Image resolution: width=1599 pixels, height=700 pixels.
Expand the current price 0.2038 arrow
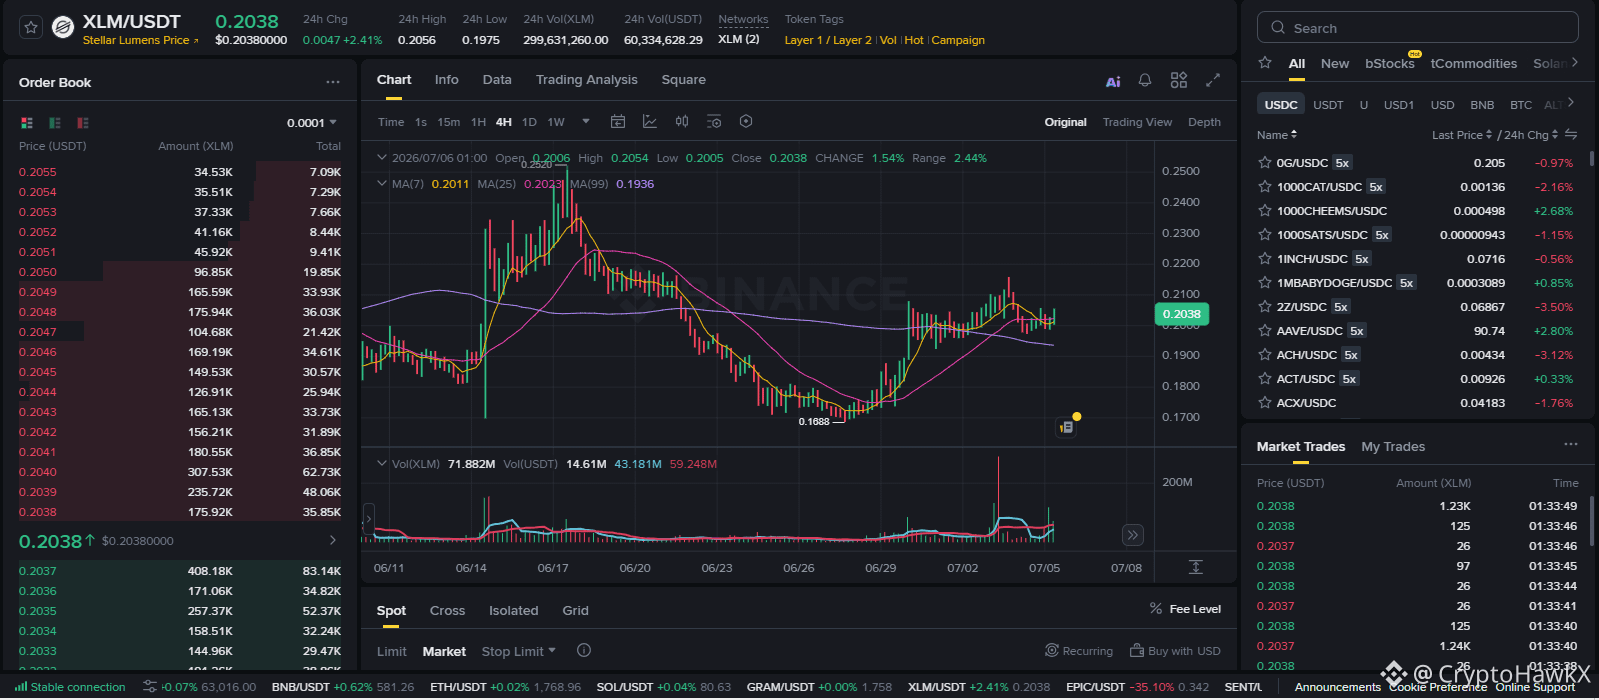point(333,540)
